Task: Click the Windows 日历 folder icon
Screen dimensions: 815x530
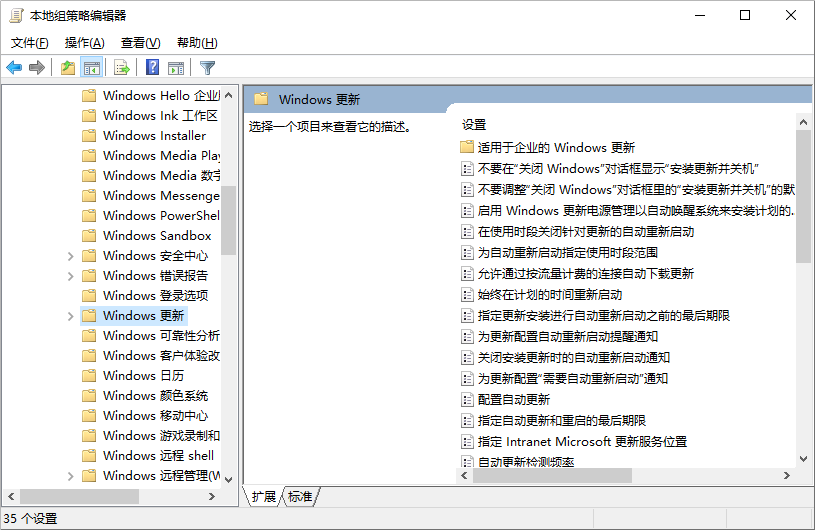Action: (x=89, y=376)
